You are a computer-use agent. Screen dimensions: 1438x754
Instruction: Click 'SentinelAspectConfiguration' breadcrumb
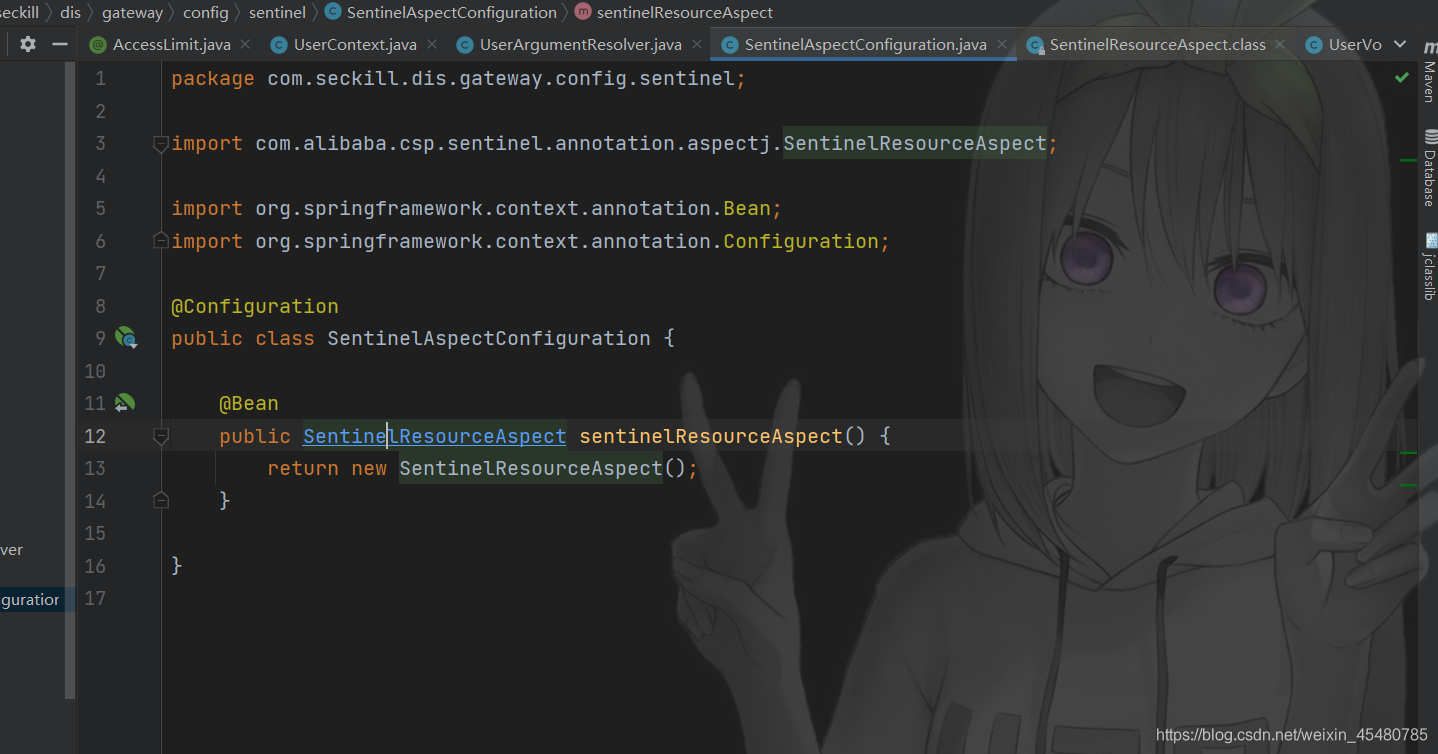click(x=452, y=13)
